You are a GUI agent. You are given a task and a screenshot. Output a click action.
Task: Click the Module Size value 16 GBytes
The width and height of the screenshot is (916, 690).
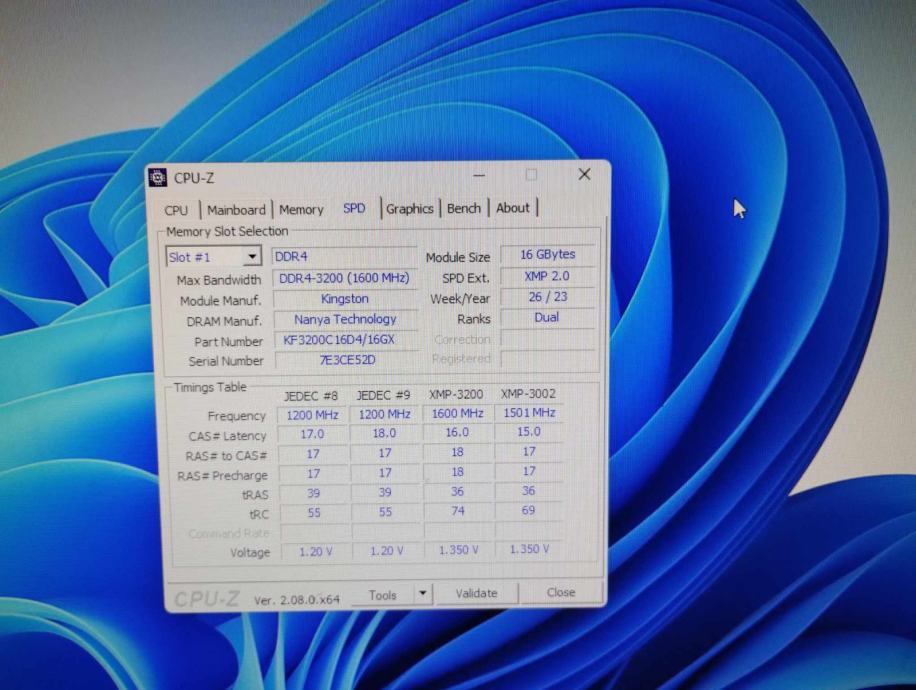(547, 254)
